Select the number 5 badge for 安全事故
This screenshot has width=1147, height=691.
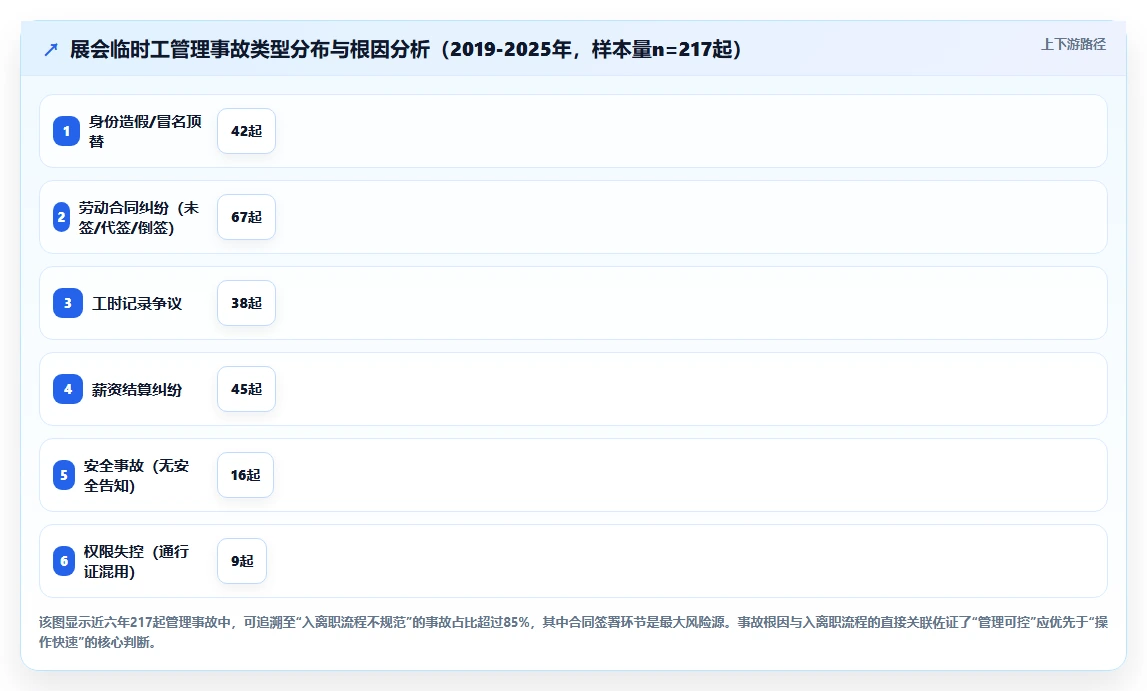pyautogui.click(x=64, y=475)
